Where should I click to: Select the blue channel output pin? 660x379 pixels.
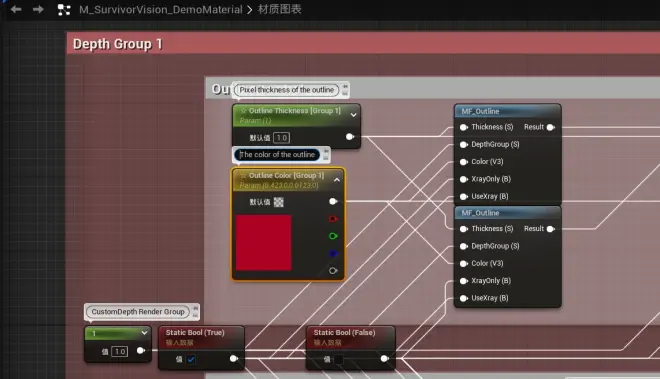pyautogui.click(x=333, y=254)
